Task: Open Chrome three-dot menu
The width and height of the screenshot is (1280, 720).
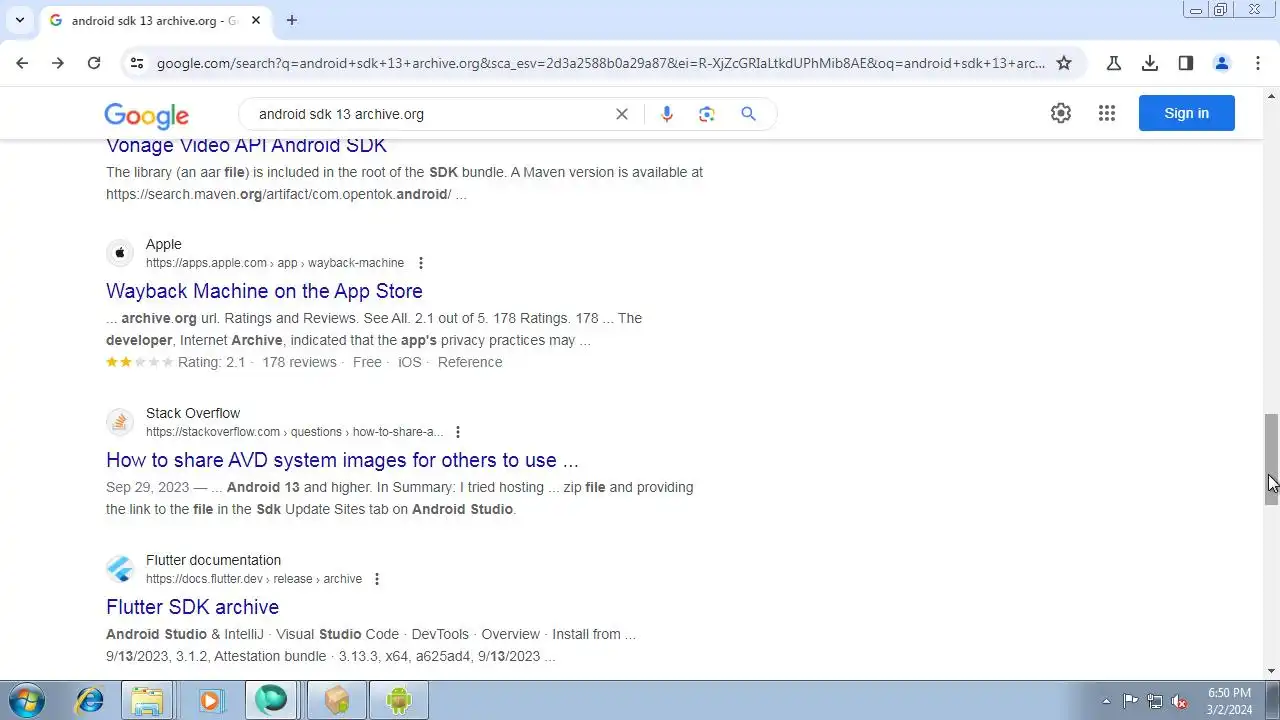Action: pos(1258,63)
